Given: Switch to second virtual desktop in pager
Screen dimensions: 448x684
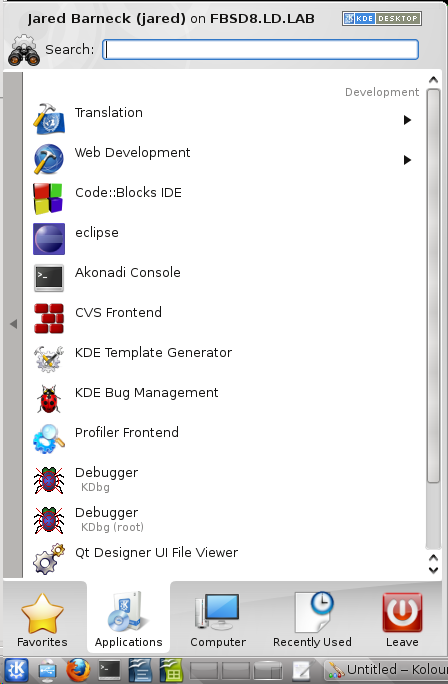Looking at the screenshot, I should click(236, 671).
